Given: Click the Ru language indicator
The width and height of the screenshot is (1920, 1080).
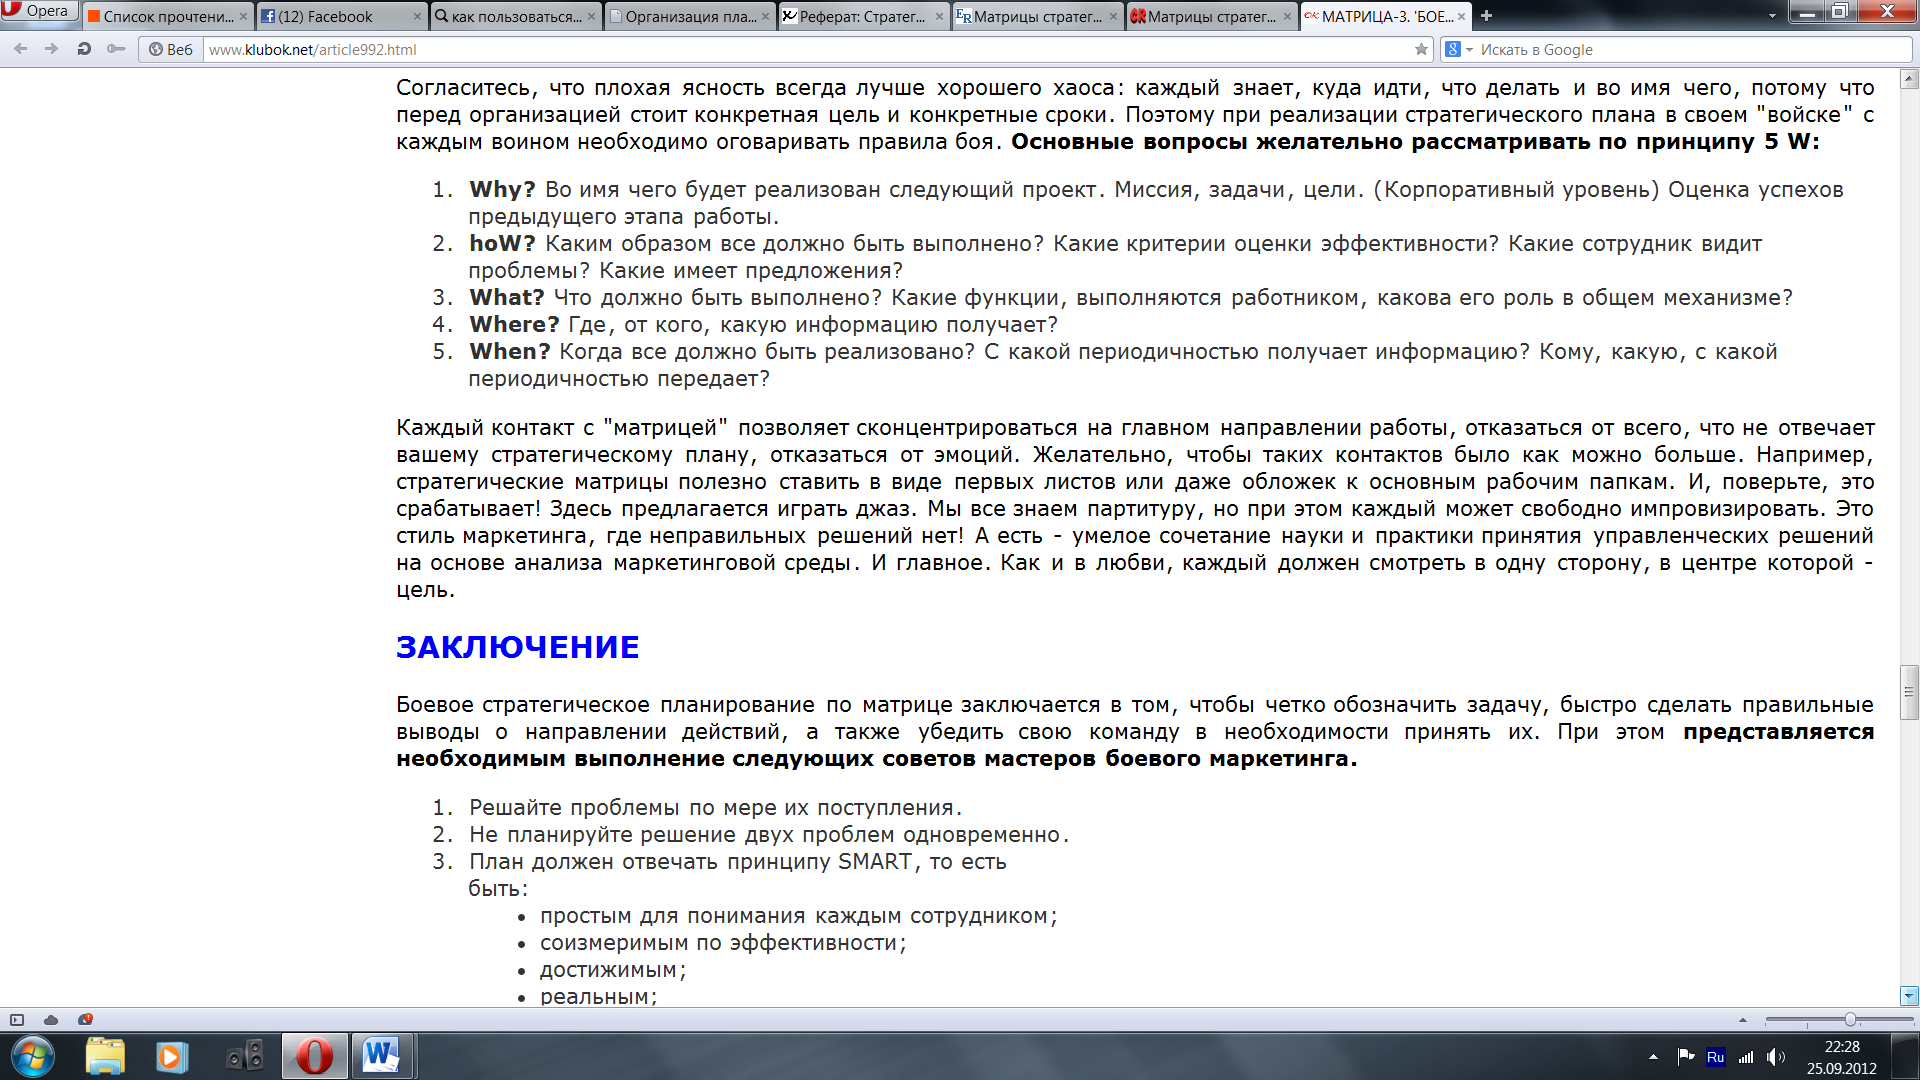Looking at the screenshot, I should [x=1715, y=1057].
